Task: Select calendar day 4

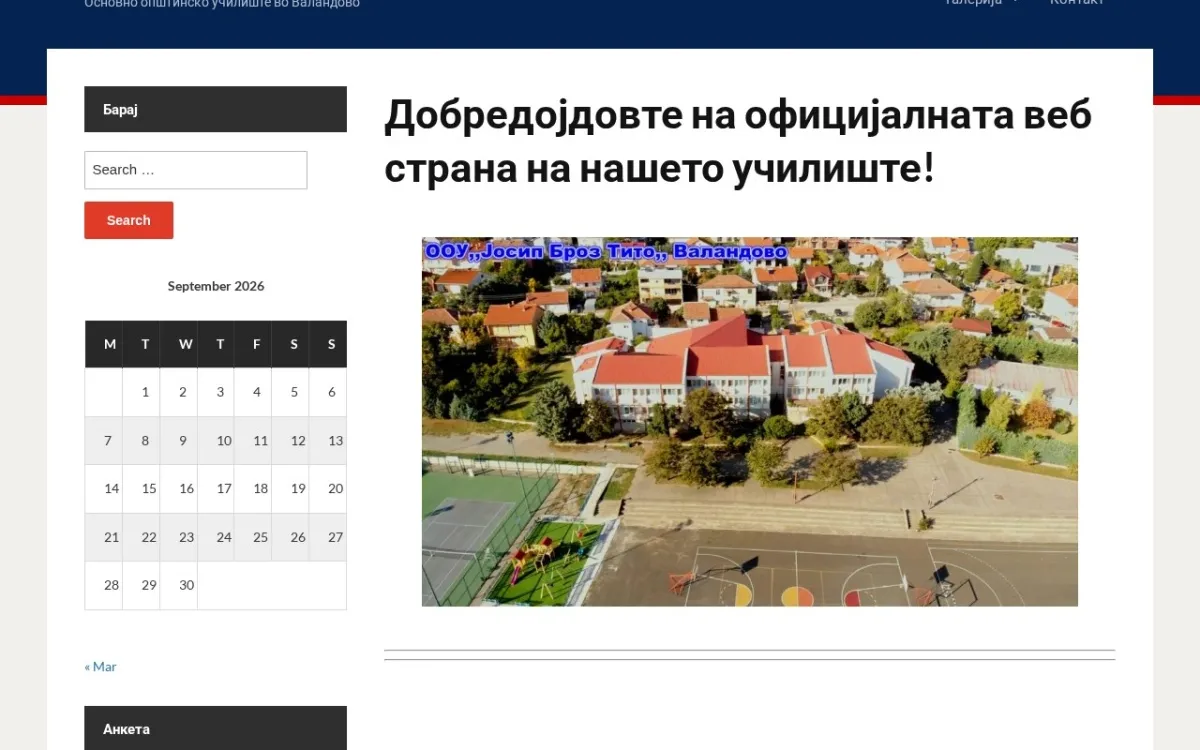Action: 253,392
